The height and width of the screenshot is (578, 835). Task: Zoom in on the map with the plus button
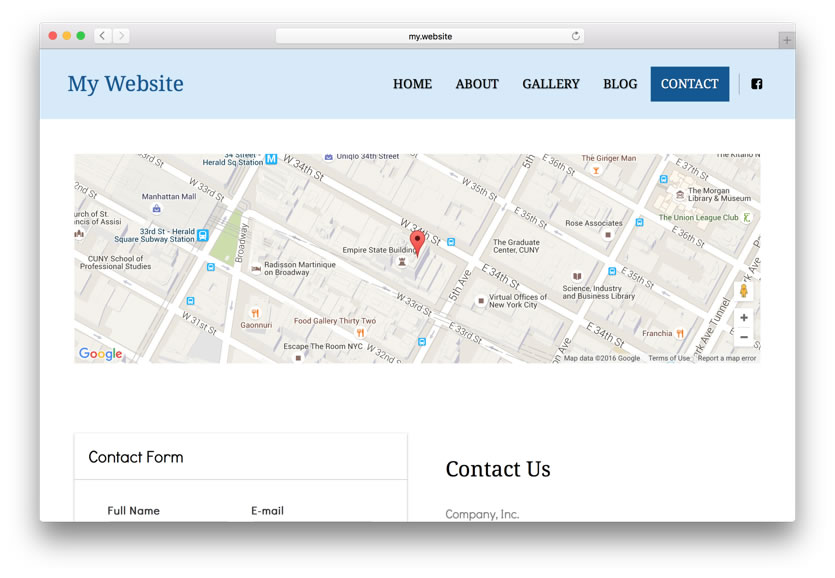744,318
